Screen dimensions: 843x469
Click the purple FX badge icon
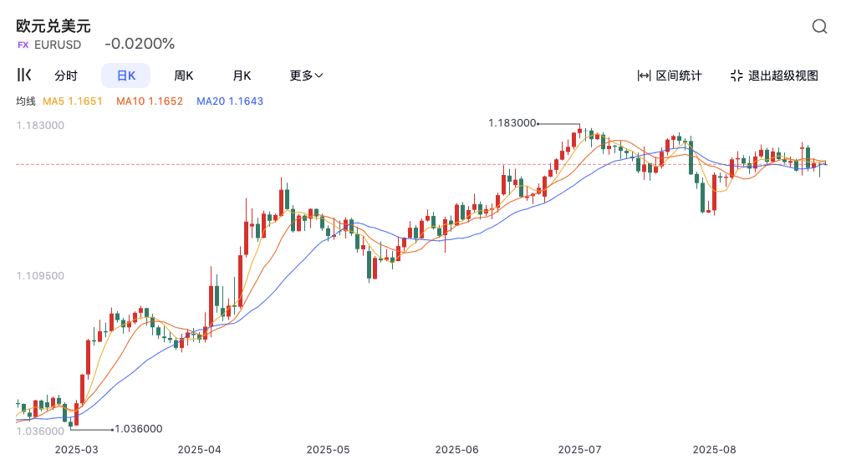23,45
